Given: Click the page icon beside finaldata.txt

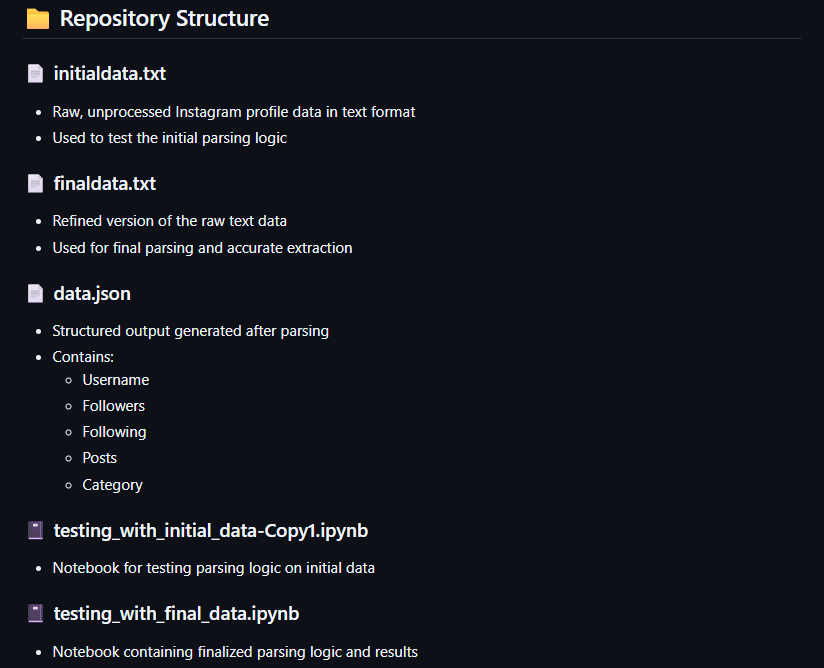Looking at the screenshot, I should 36,184.
